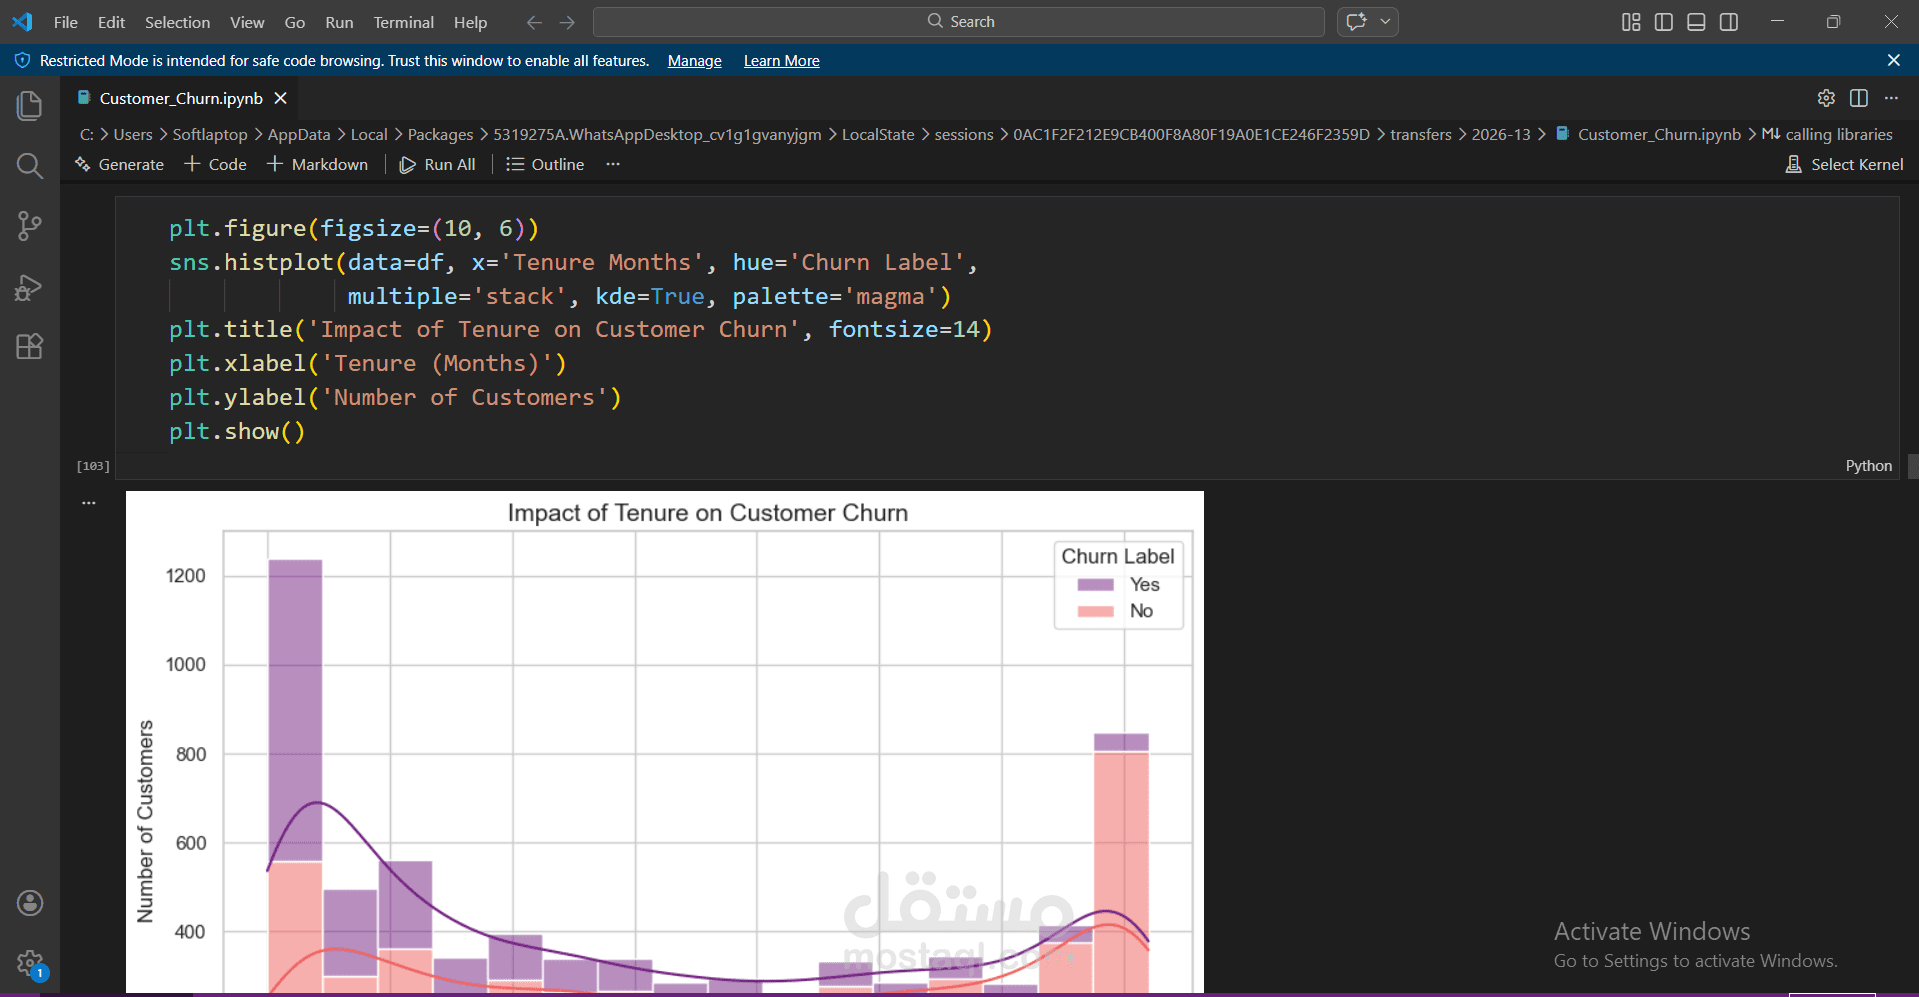Open the notebook Outline
This screenshot has width=1919, height=997.
[x=546, y=164]
